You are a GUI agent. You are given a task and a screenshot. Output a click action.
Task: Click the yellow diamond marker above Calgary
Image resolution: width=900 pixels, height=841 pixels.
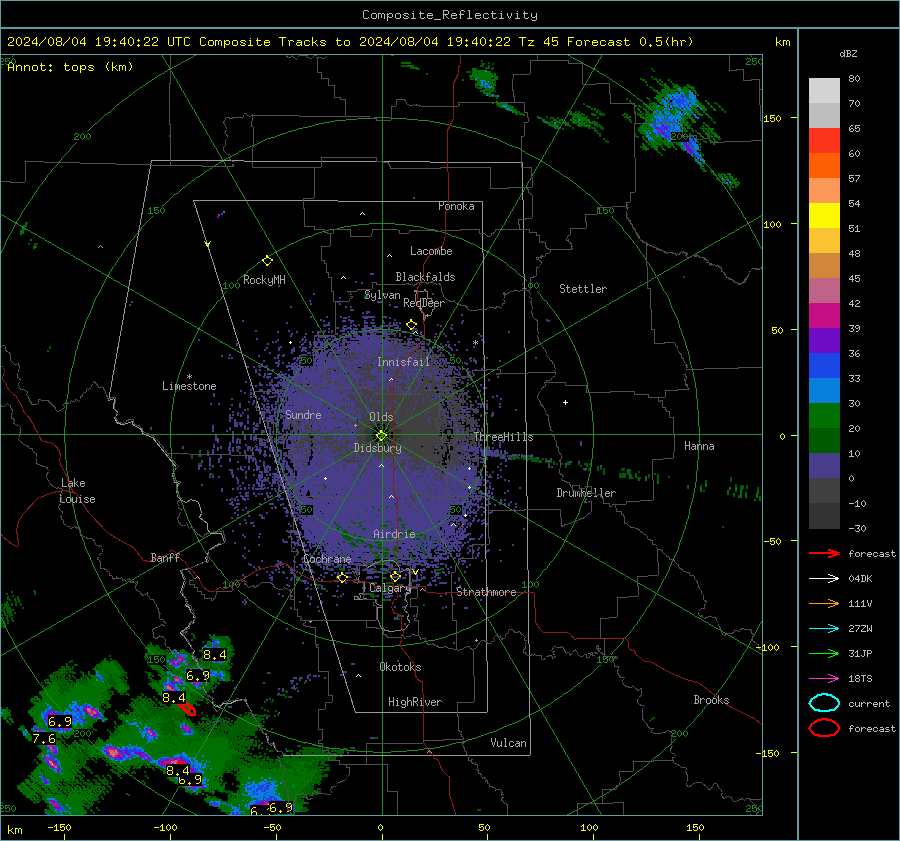pyautogui.click(x=395, y=576)
